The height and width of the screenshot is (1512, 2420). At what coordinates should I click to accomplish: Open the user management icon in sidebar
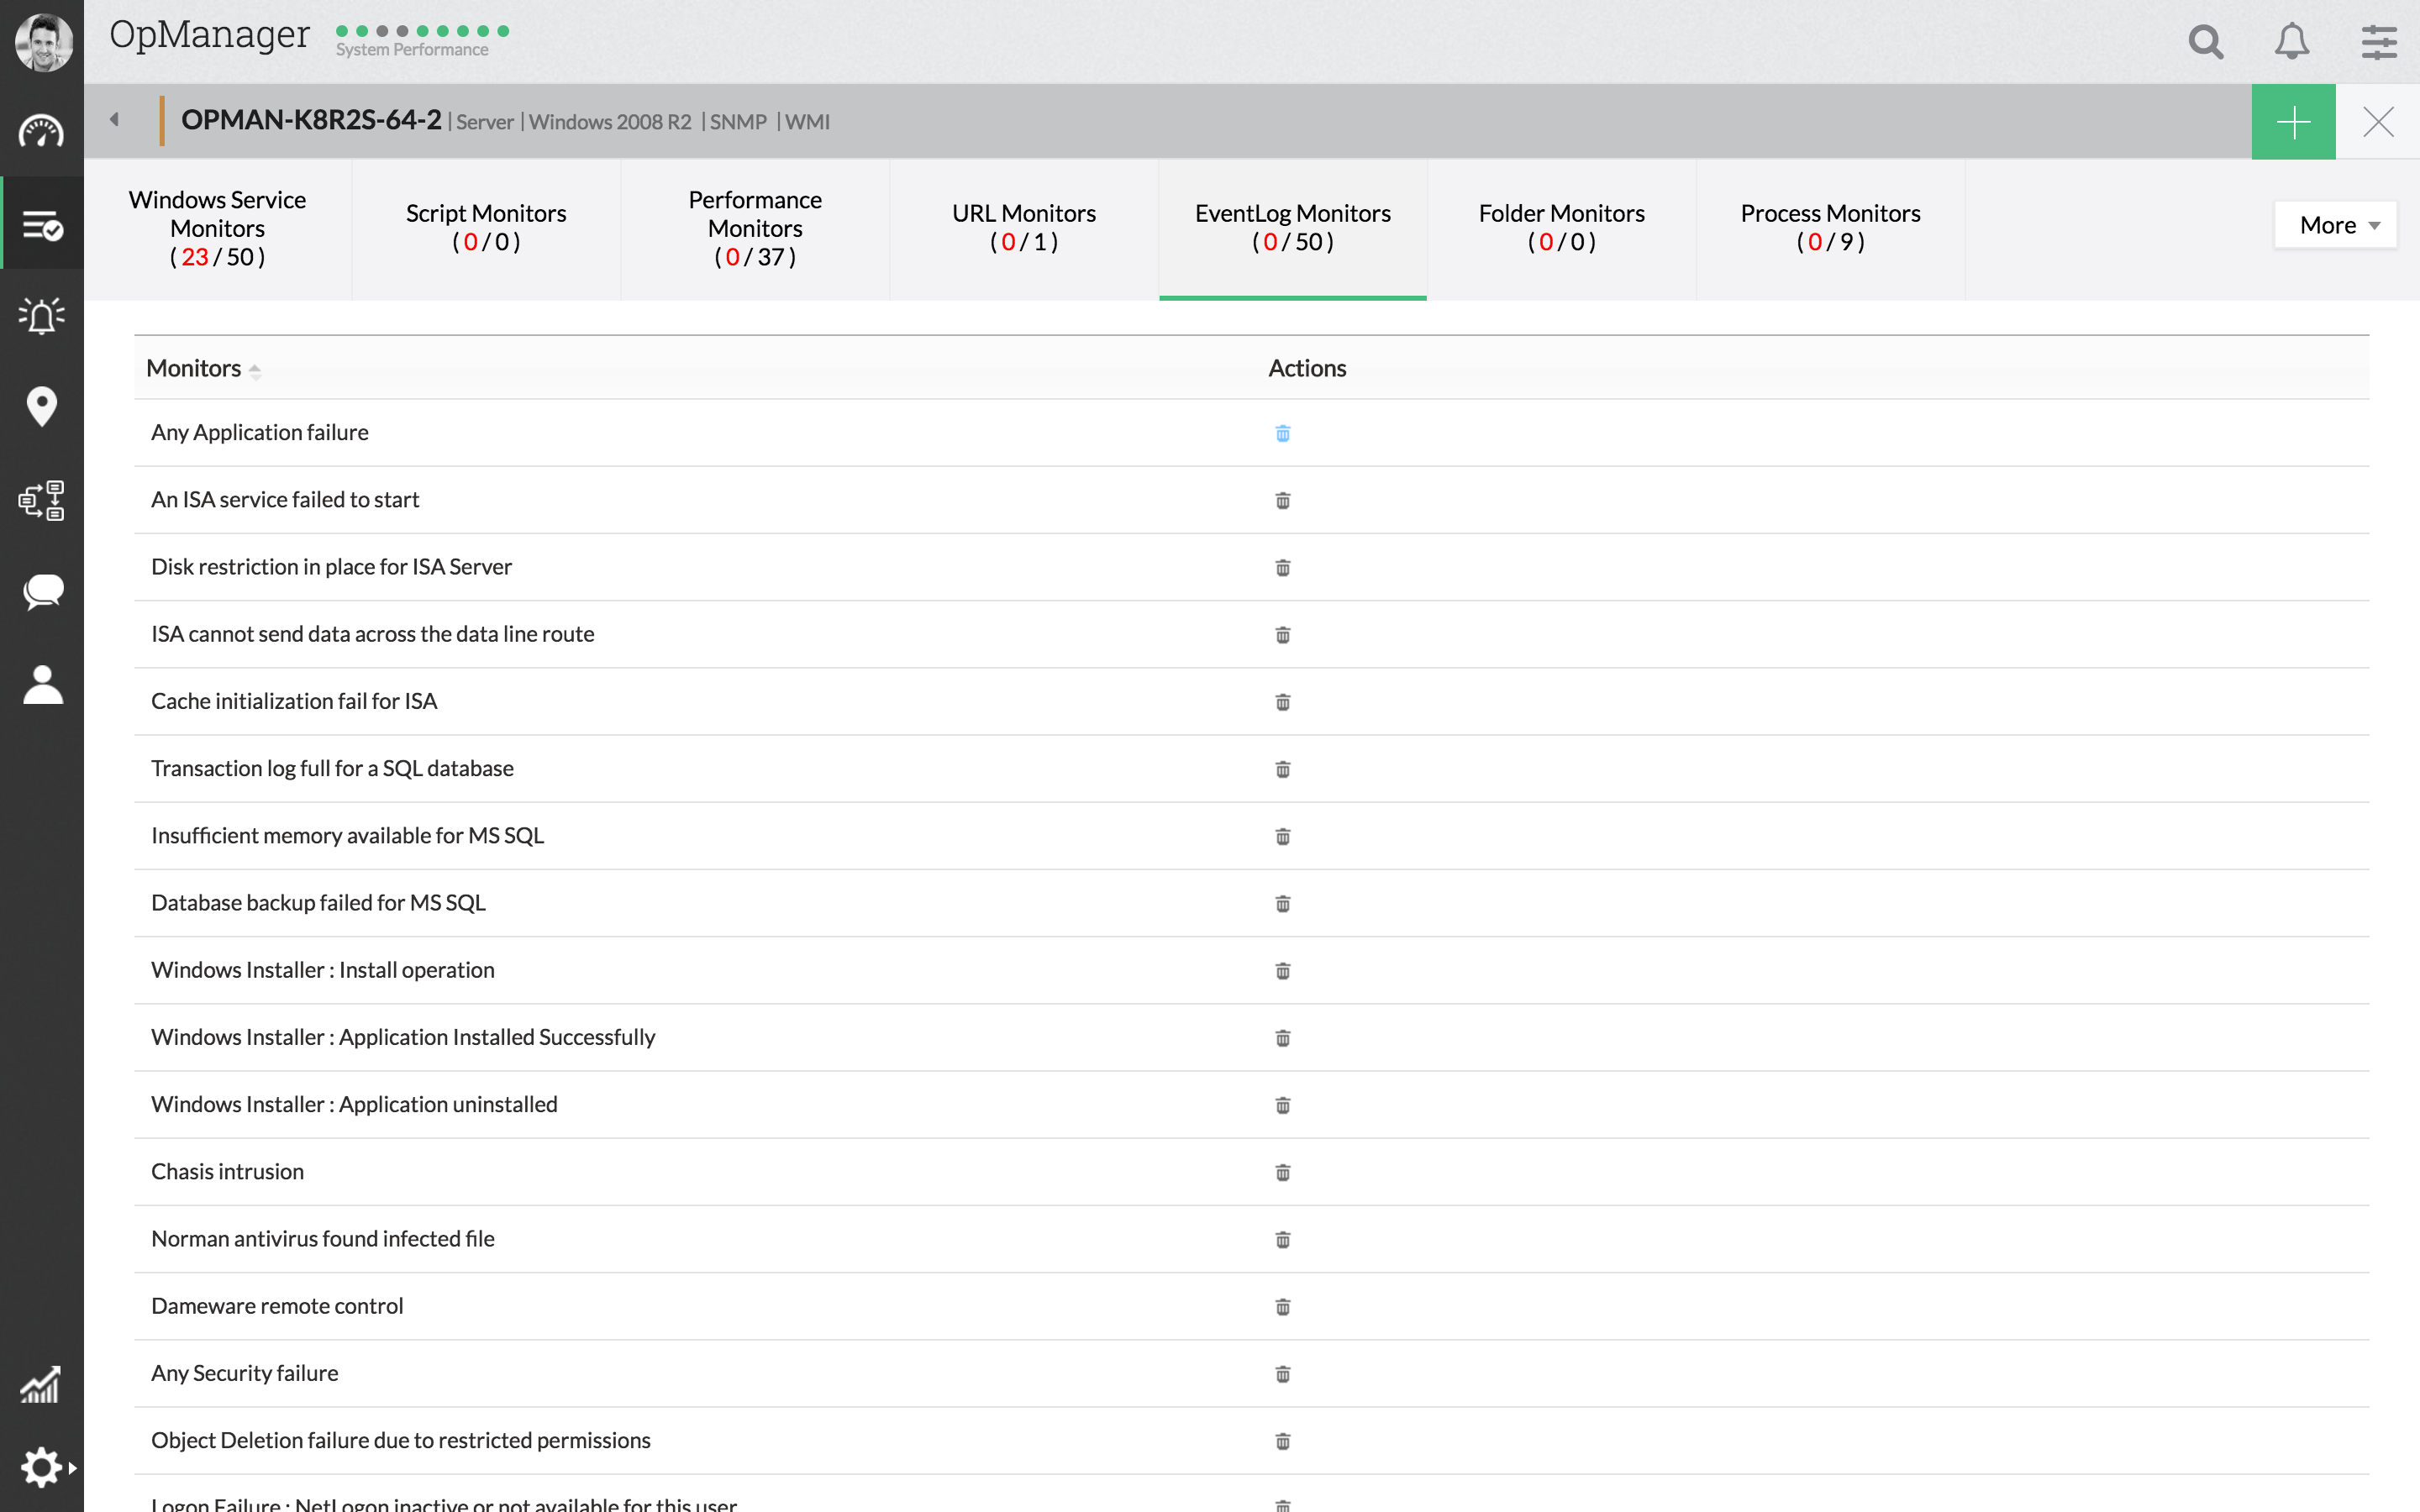tap(42, 684)
